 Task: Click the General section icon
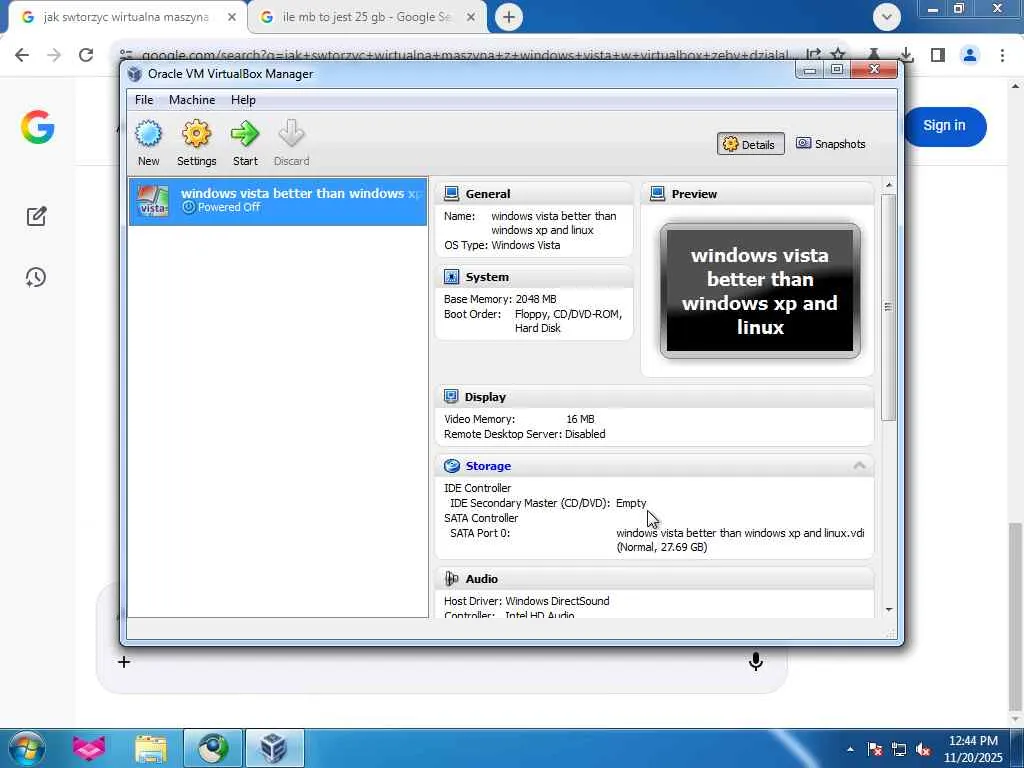click(451, 193)
